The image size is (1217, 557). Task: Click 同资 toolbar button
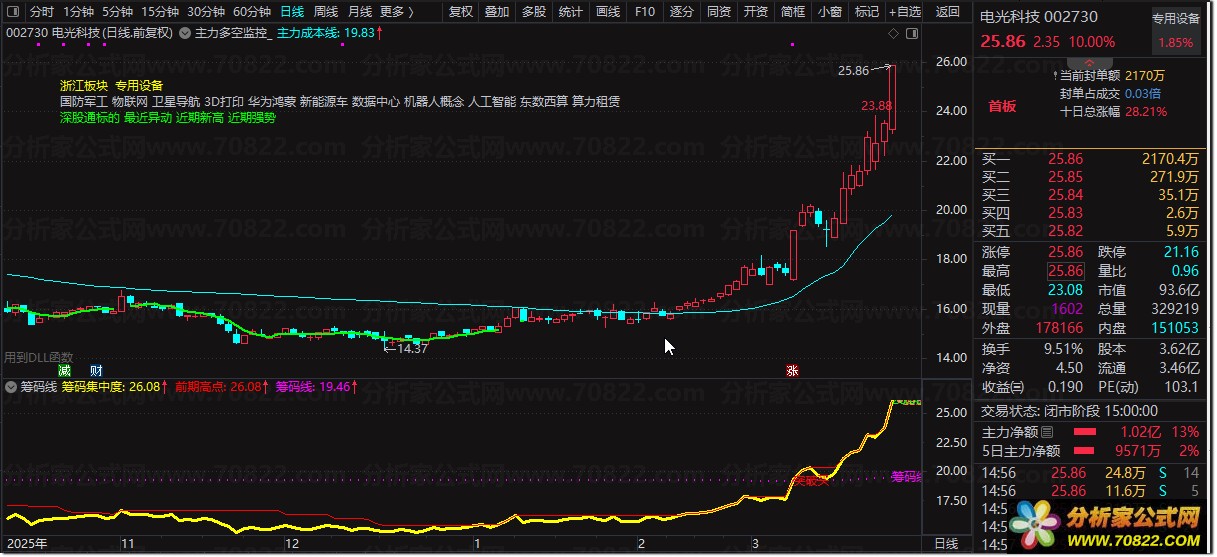pyautogui.click(x=718, y=12)
